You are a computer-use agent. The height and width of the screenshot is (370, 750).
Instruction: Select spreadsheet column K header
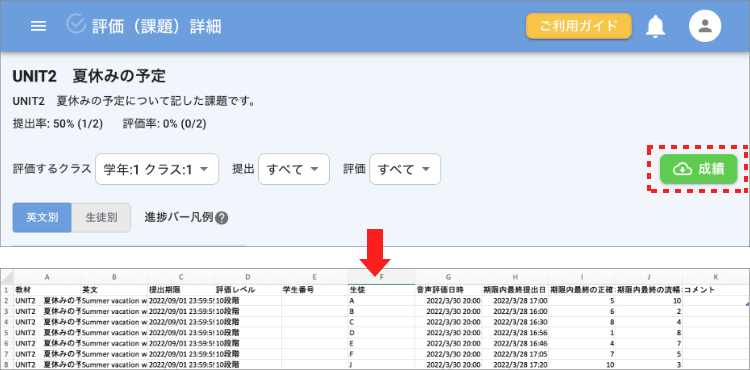click(716, 277)
